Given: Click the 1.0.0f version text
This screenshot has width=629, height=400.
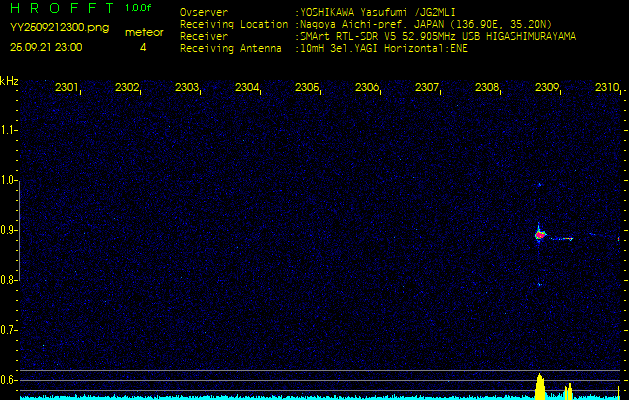Looking at the screenshot, I should [x=139, y=8].
